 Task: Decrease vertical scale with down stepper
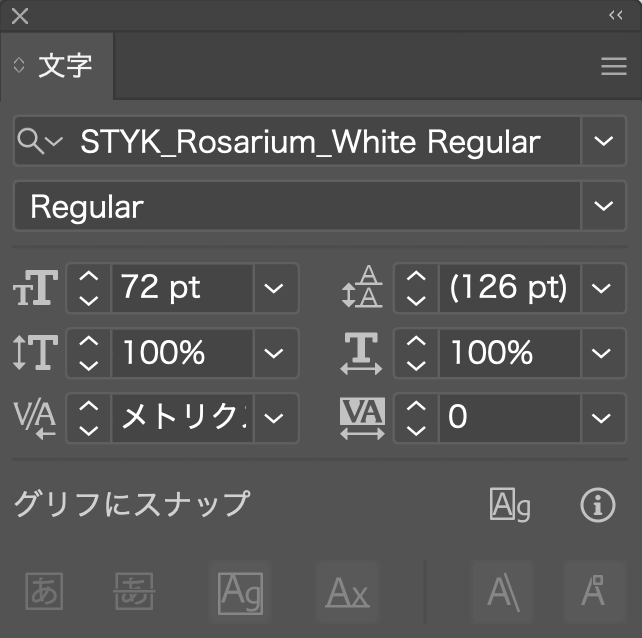pyautogui.click(x=88, y=365)
